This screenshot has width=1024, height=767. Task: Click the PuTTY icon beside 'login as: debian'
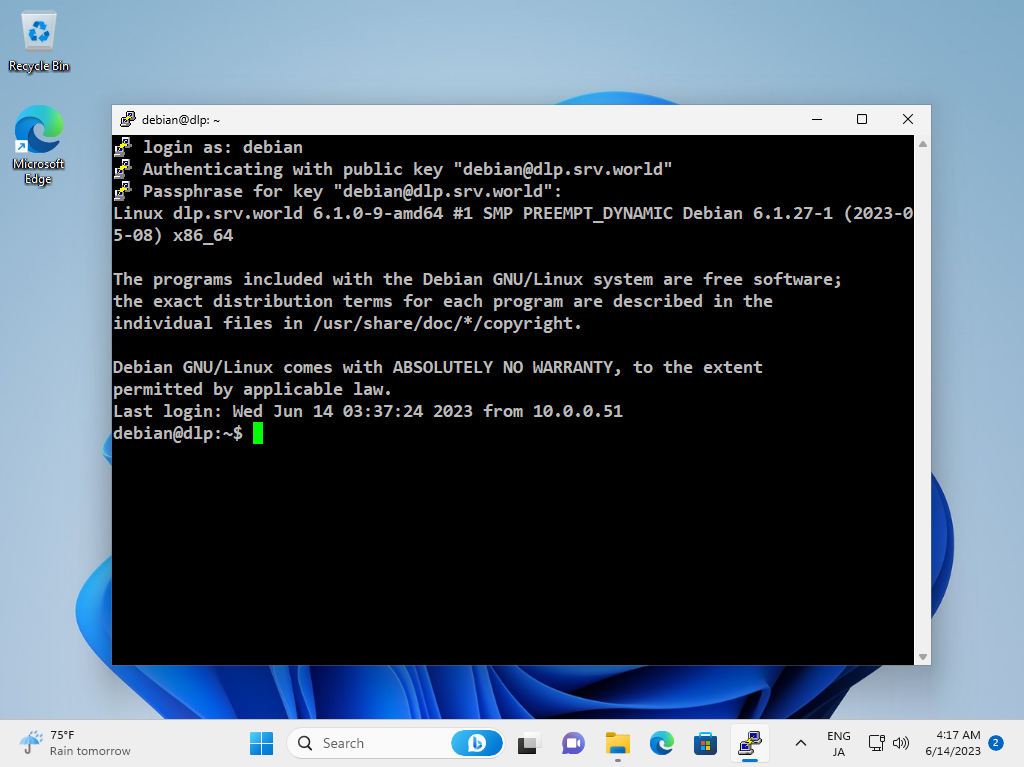(123, 147)
